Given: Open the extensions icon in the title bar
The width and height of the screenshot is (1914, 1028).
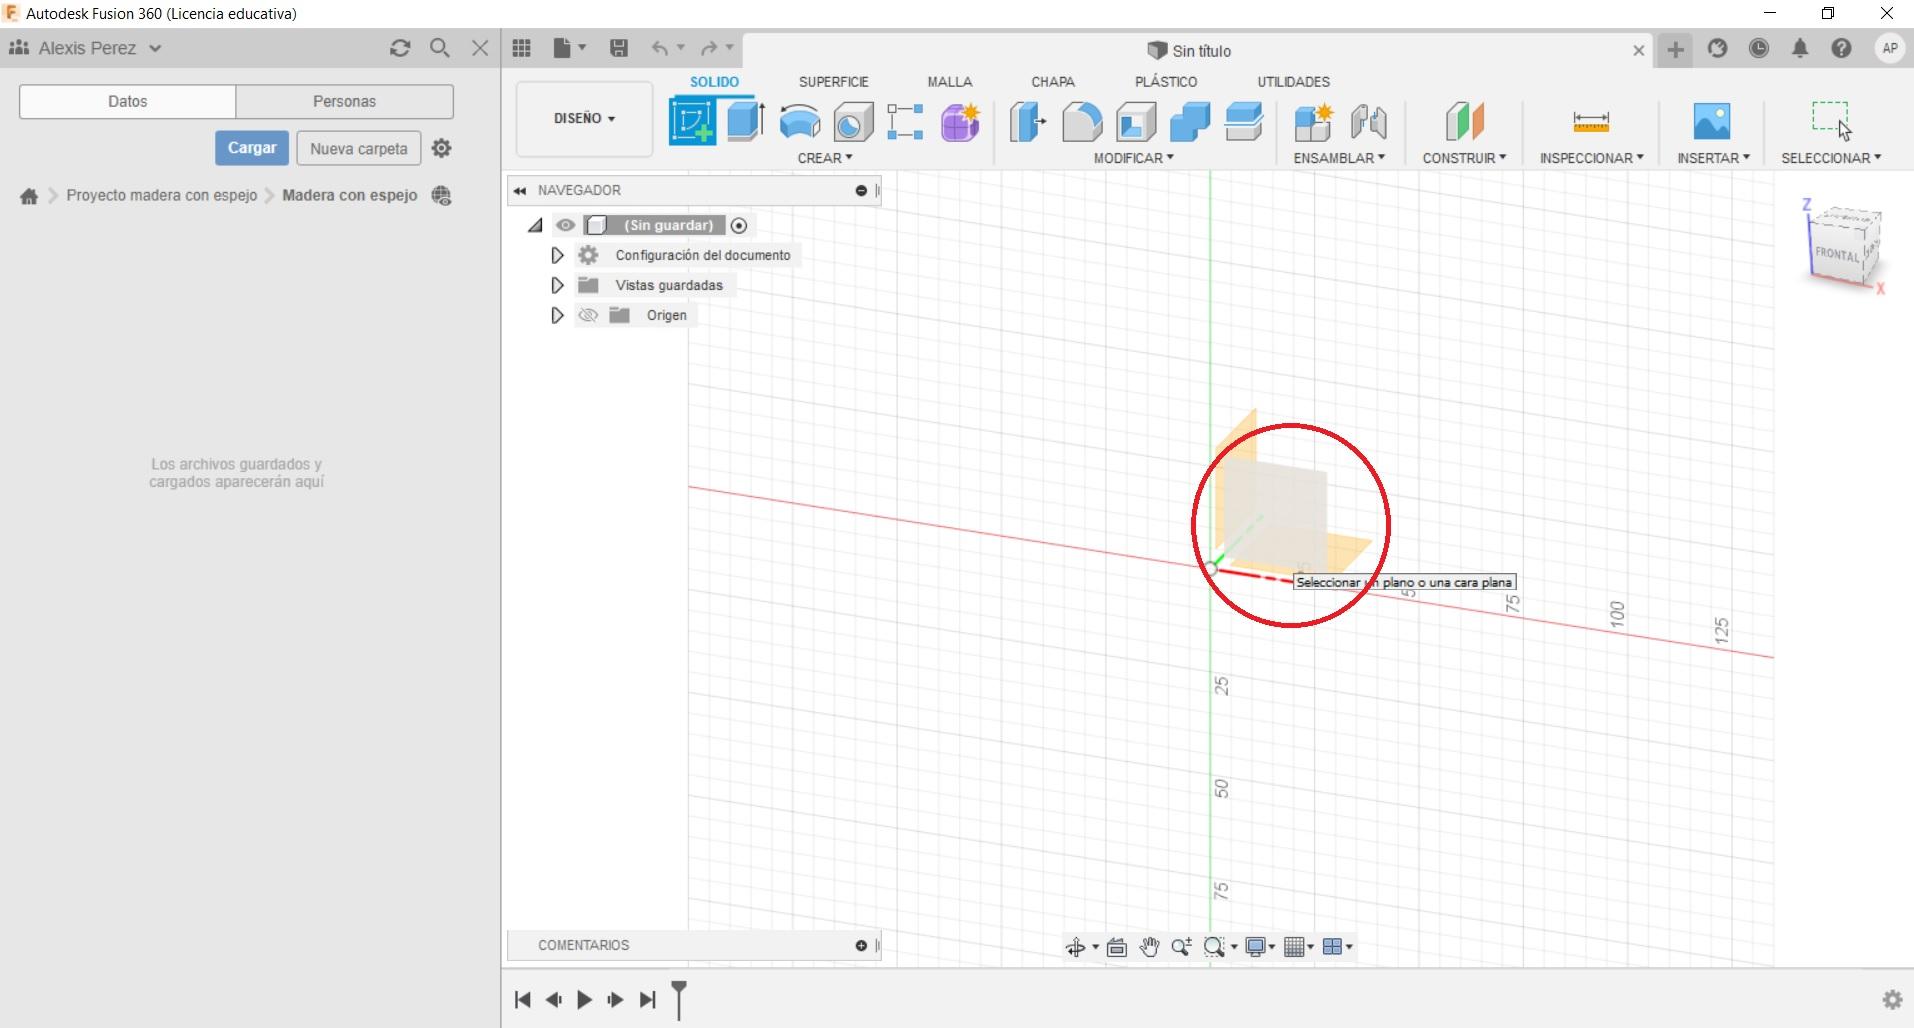Looking at the screenshot, I should point(1717,48).
